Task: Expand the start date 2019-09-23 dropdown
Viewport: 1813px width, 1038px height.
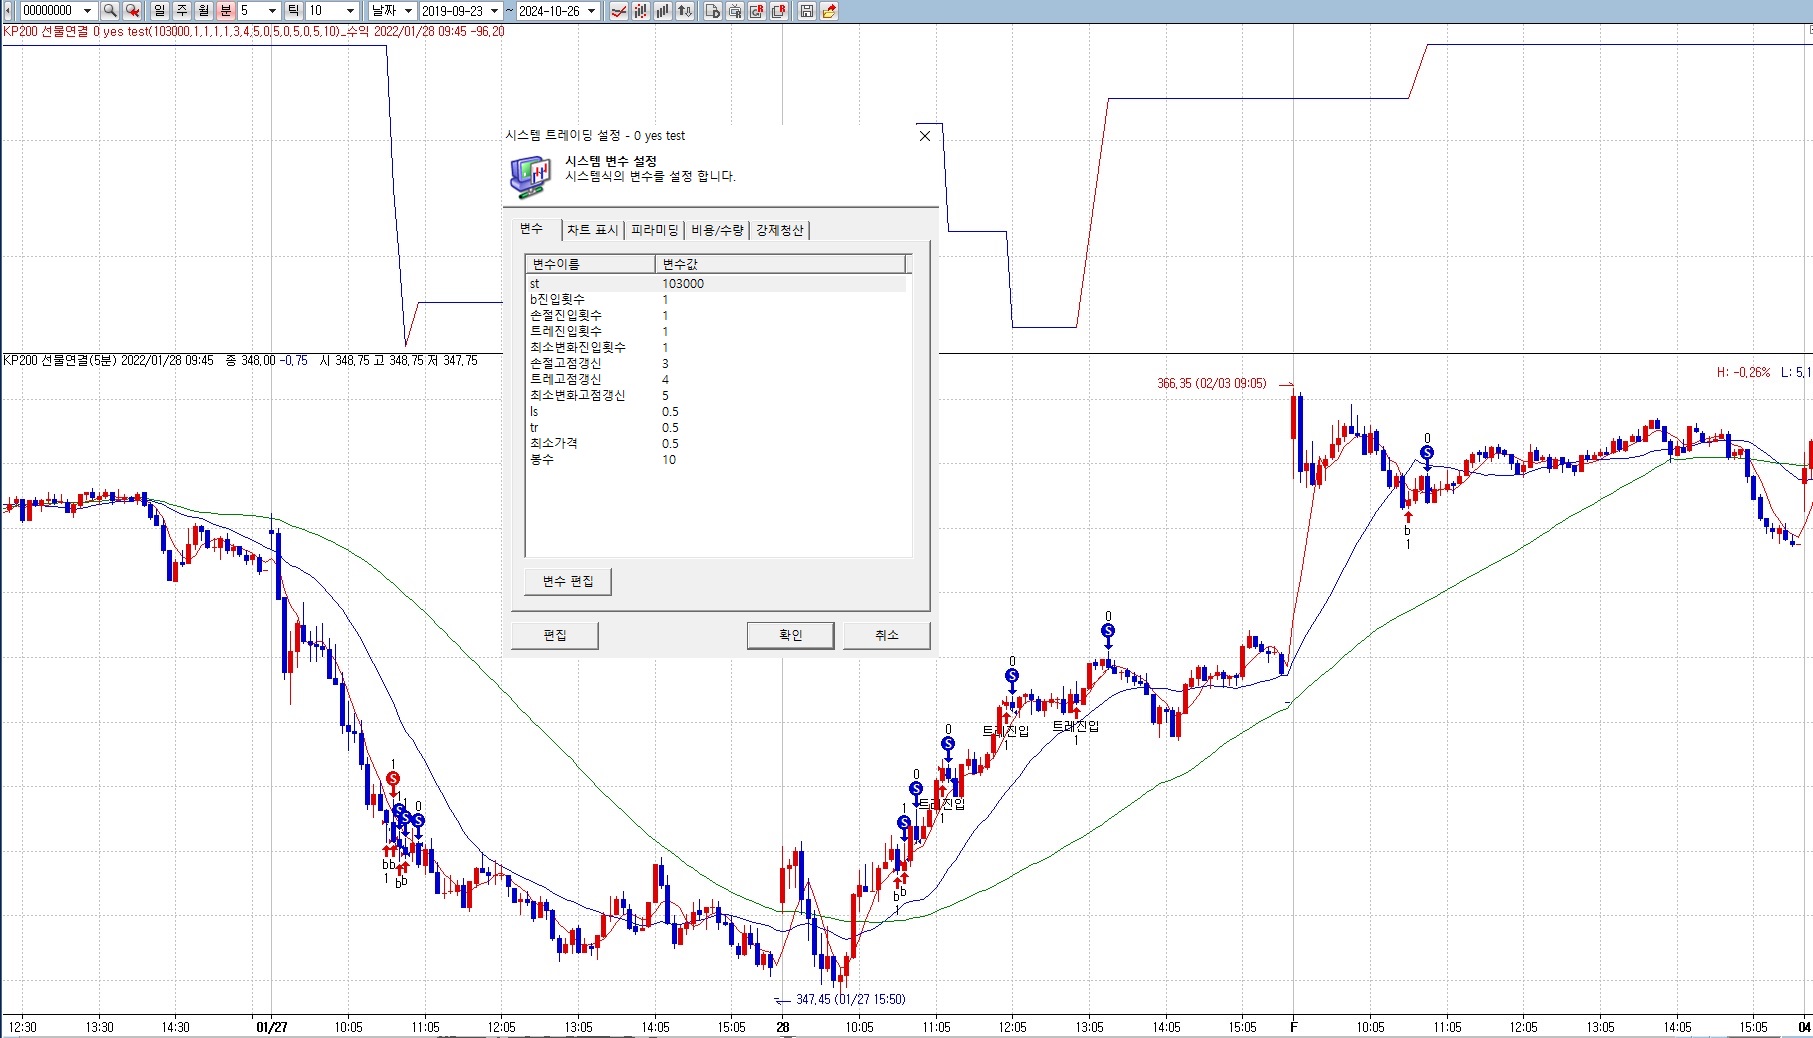Action: point(494,11)
